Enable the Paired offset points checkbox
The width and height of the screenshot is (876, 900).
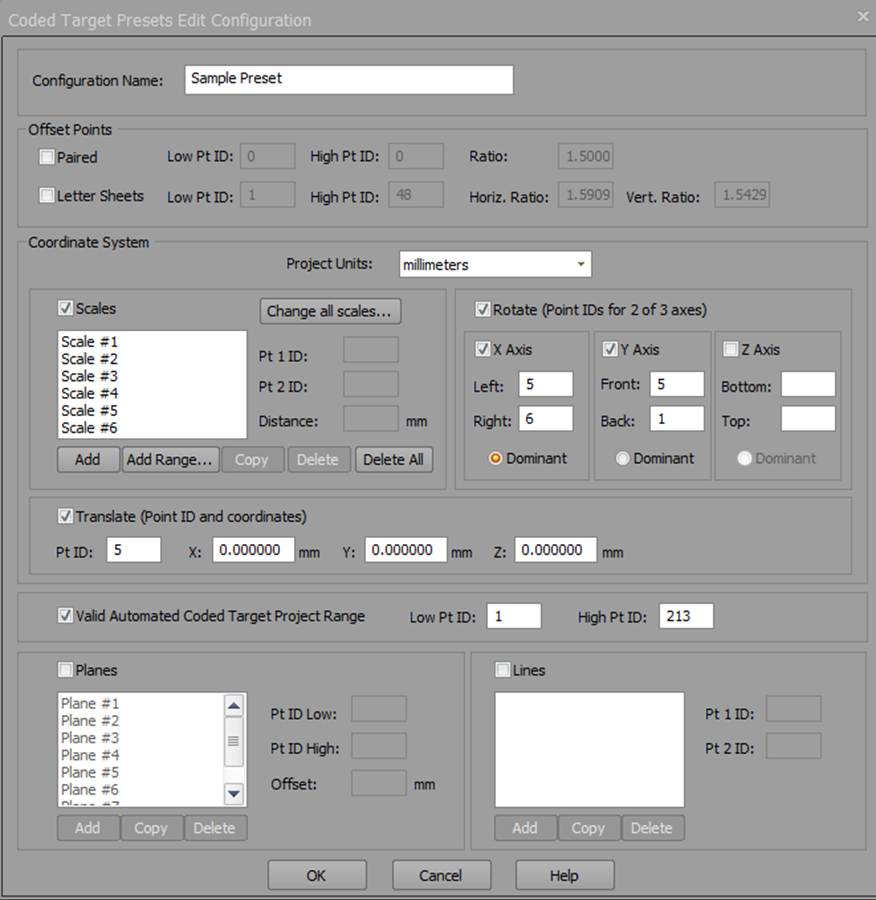47,157
